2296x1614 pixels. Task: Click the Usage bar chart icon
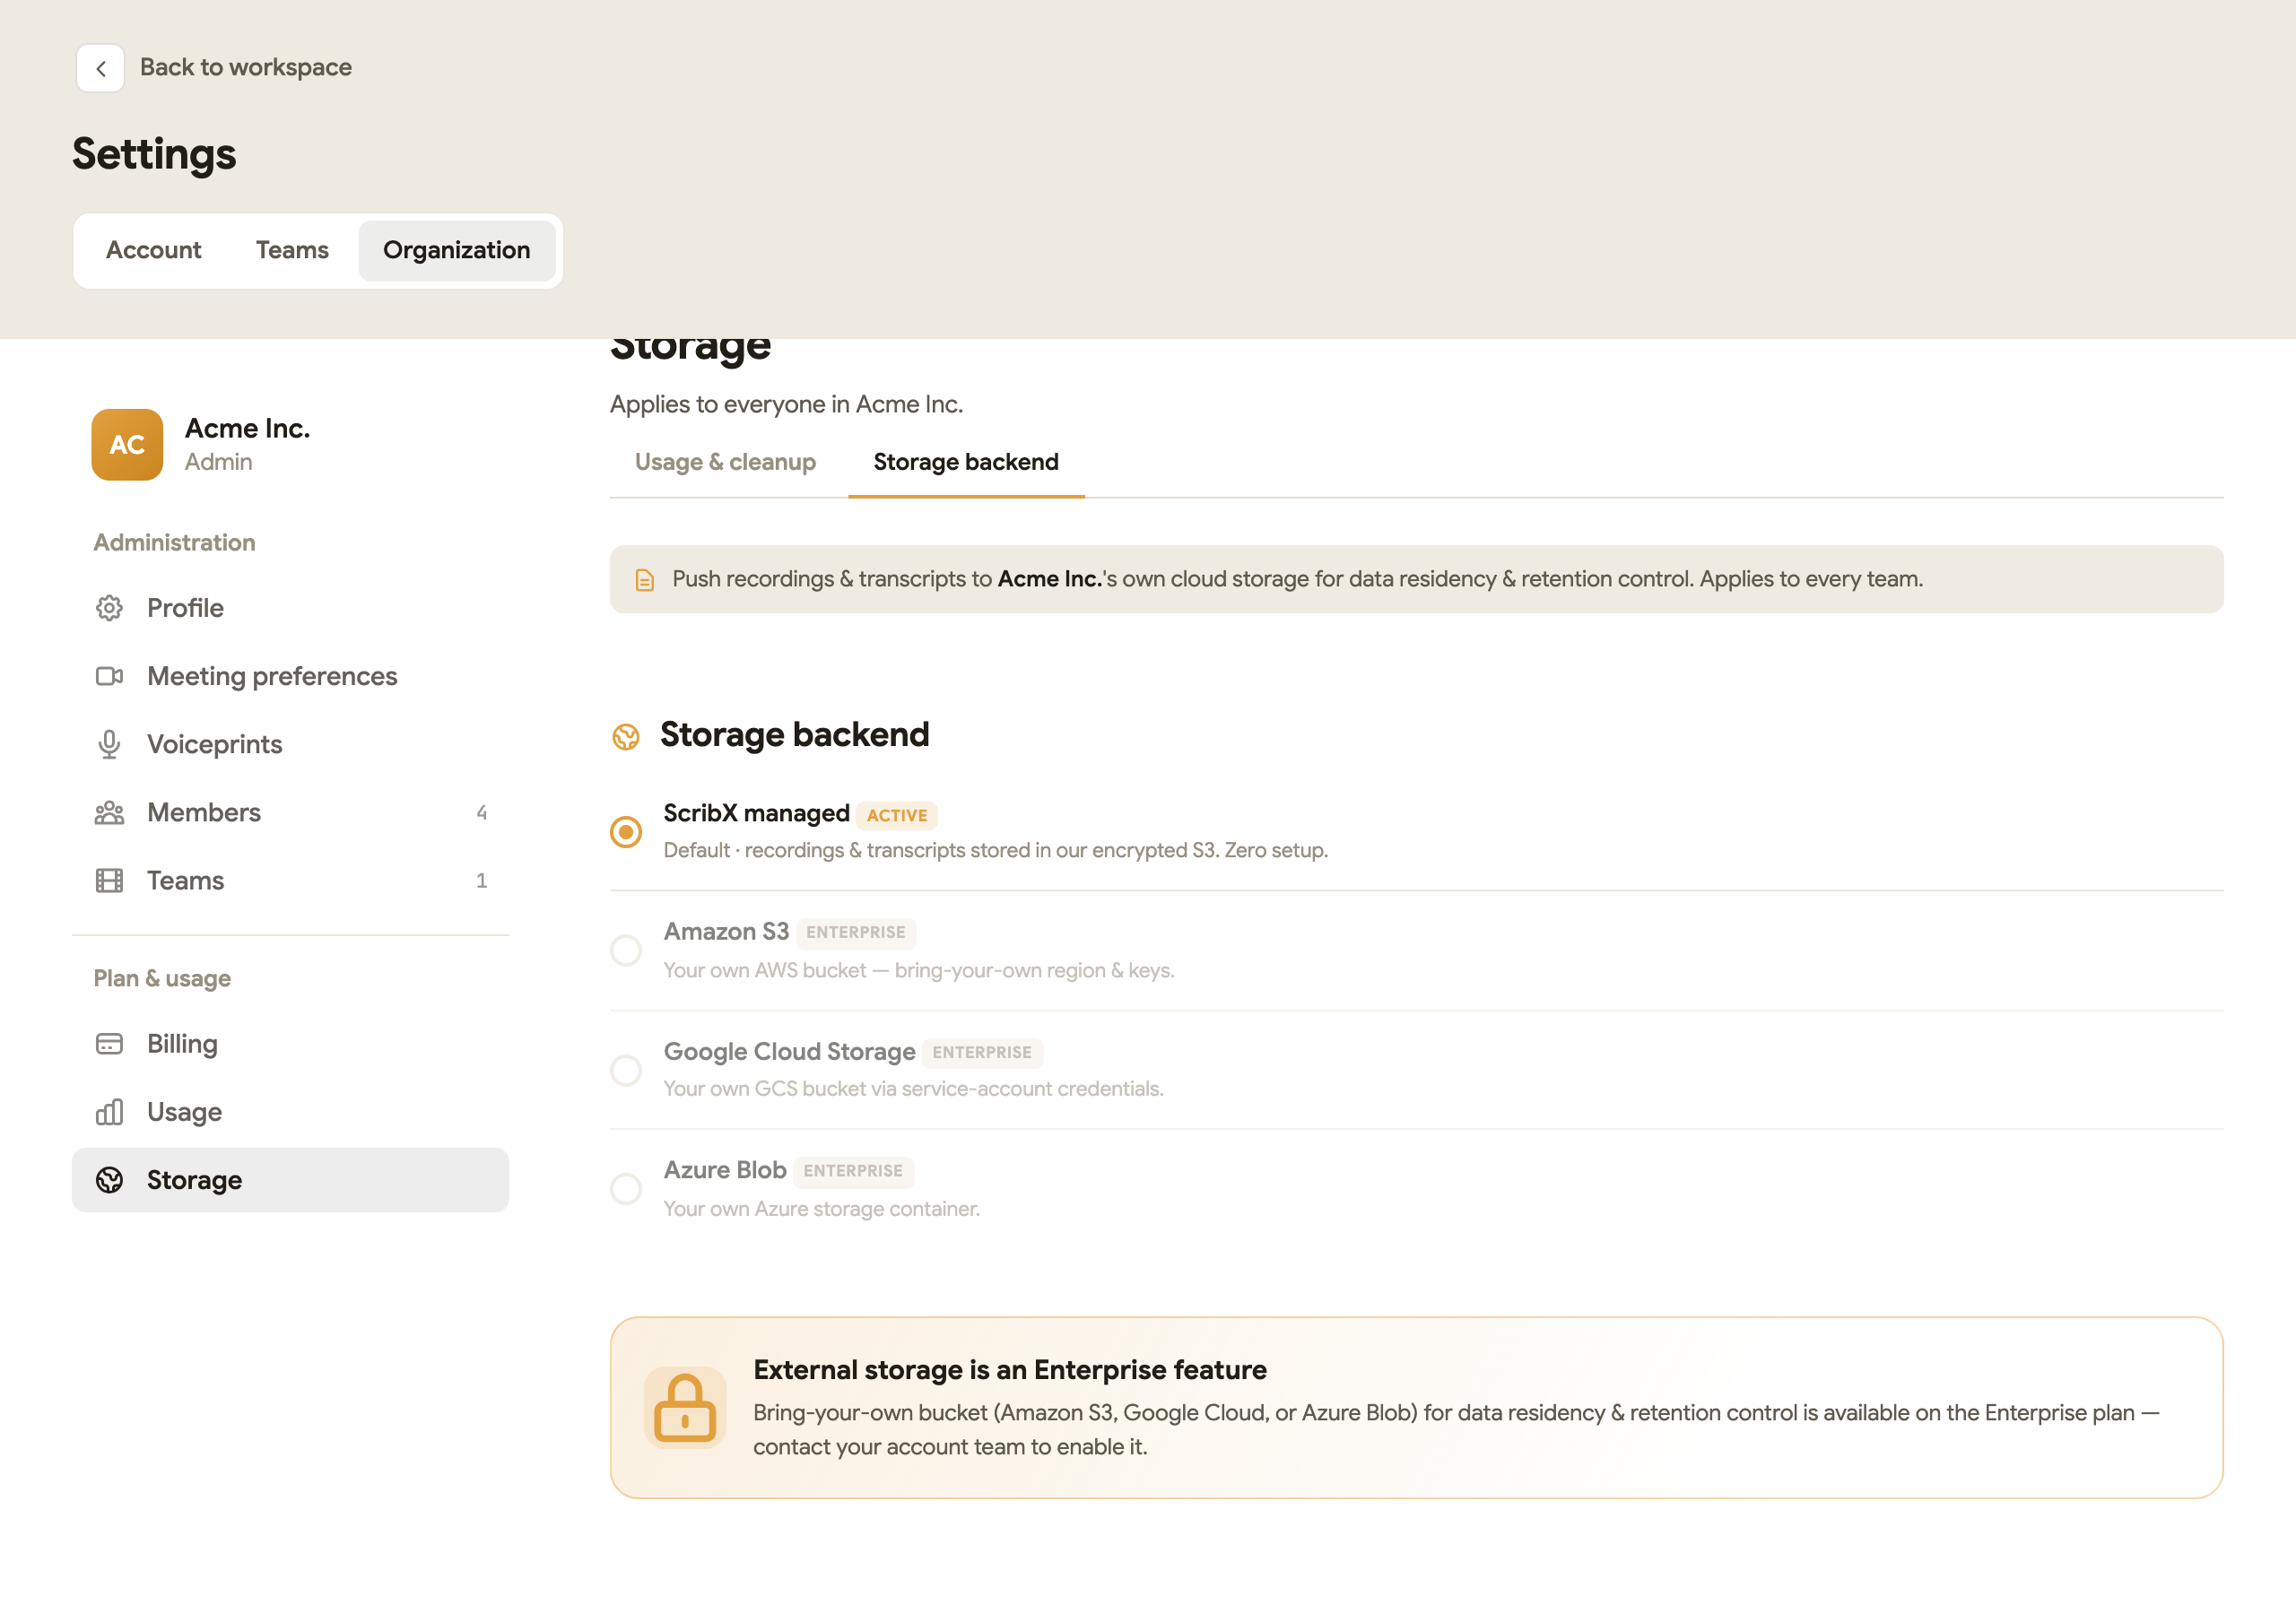tap(109, 1112)
